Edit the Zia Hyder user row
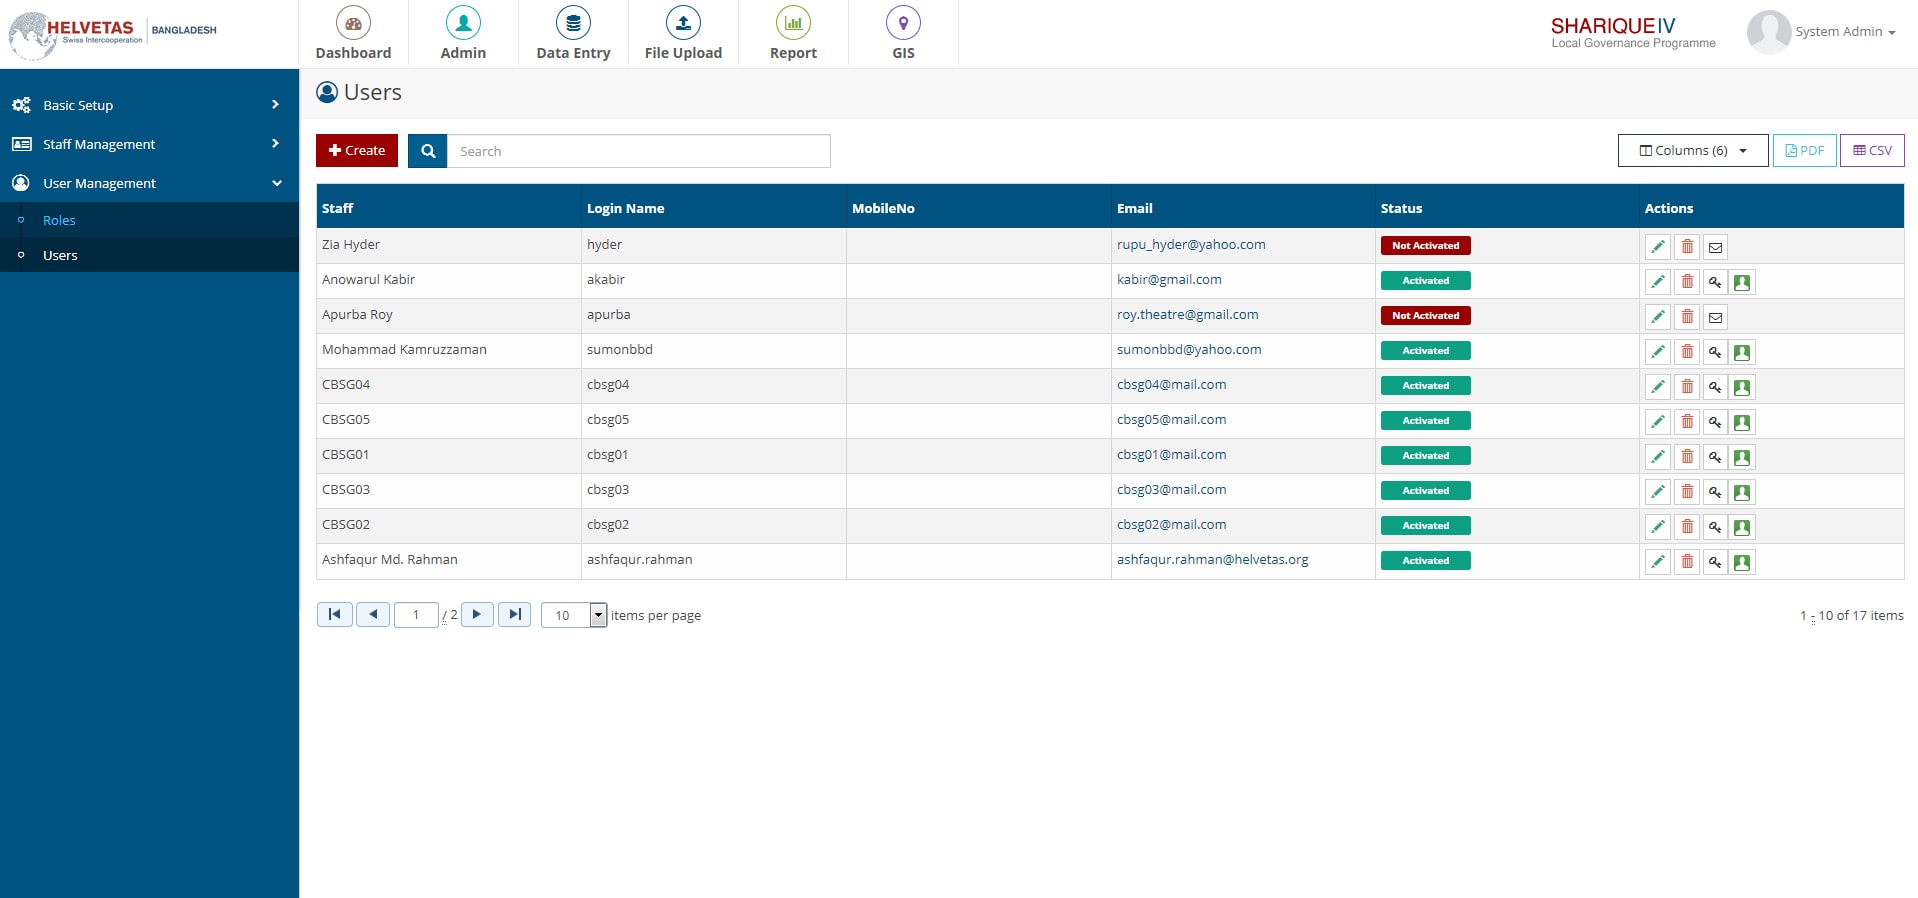The height and width of the screenshot is (898, 1918). [x=1658, y=247]
